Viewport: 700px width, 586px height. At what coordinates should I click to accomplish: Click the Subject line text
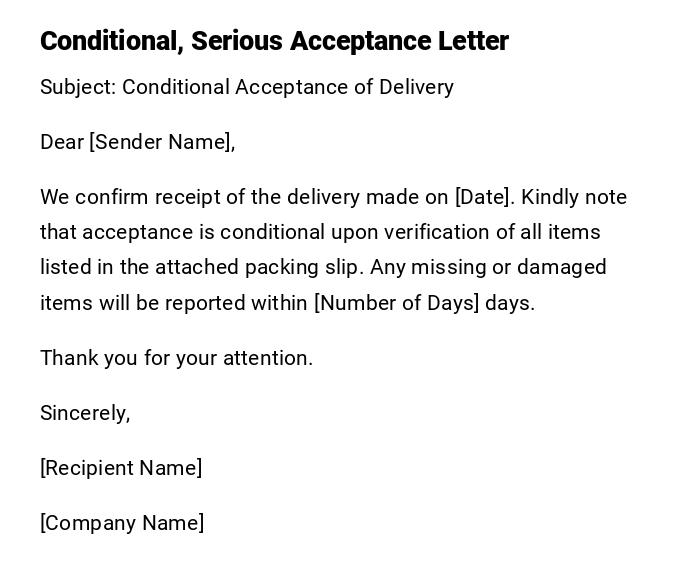(x=246, y=87)
